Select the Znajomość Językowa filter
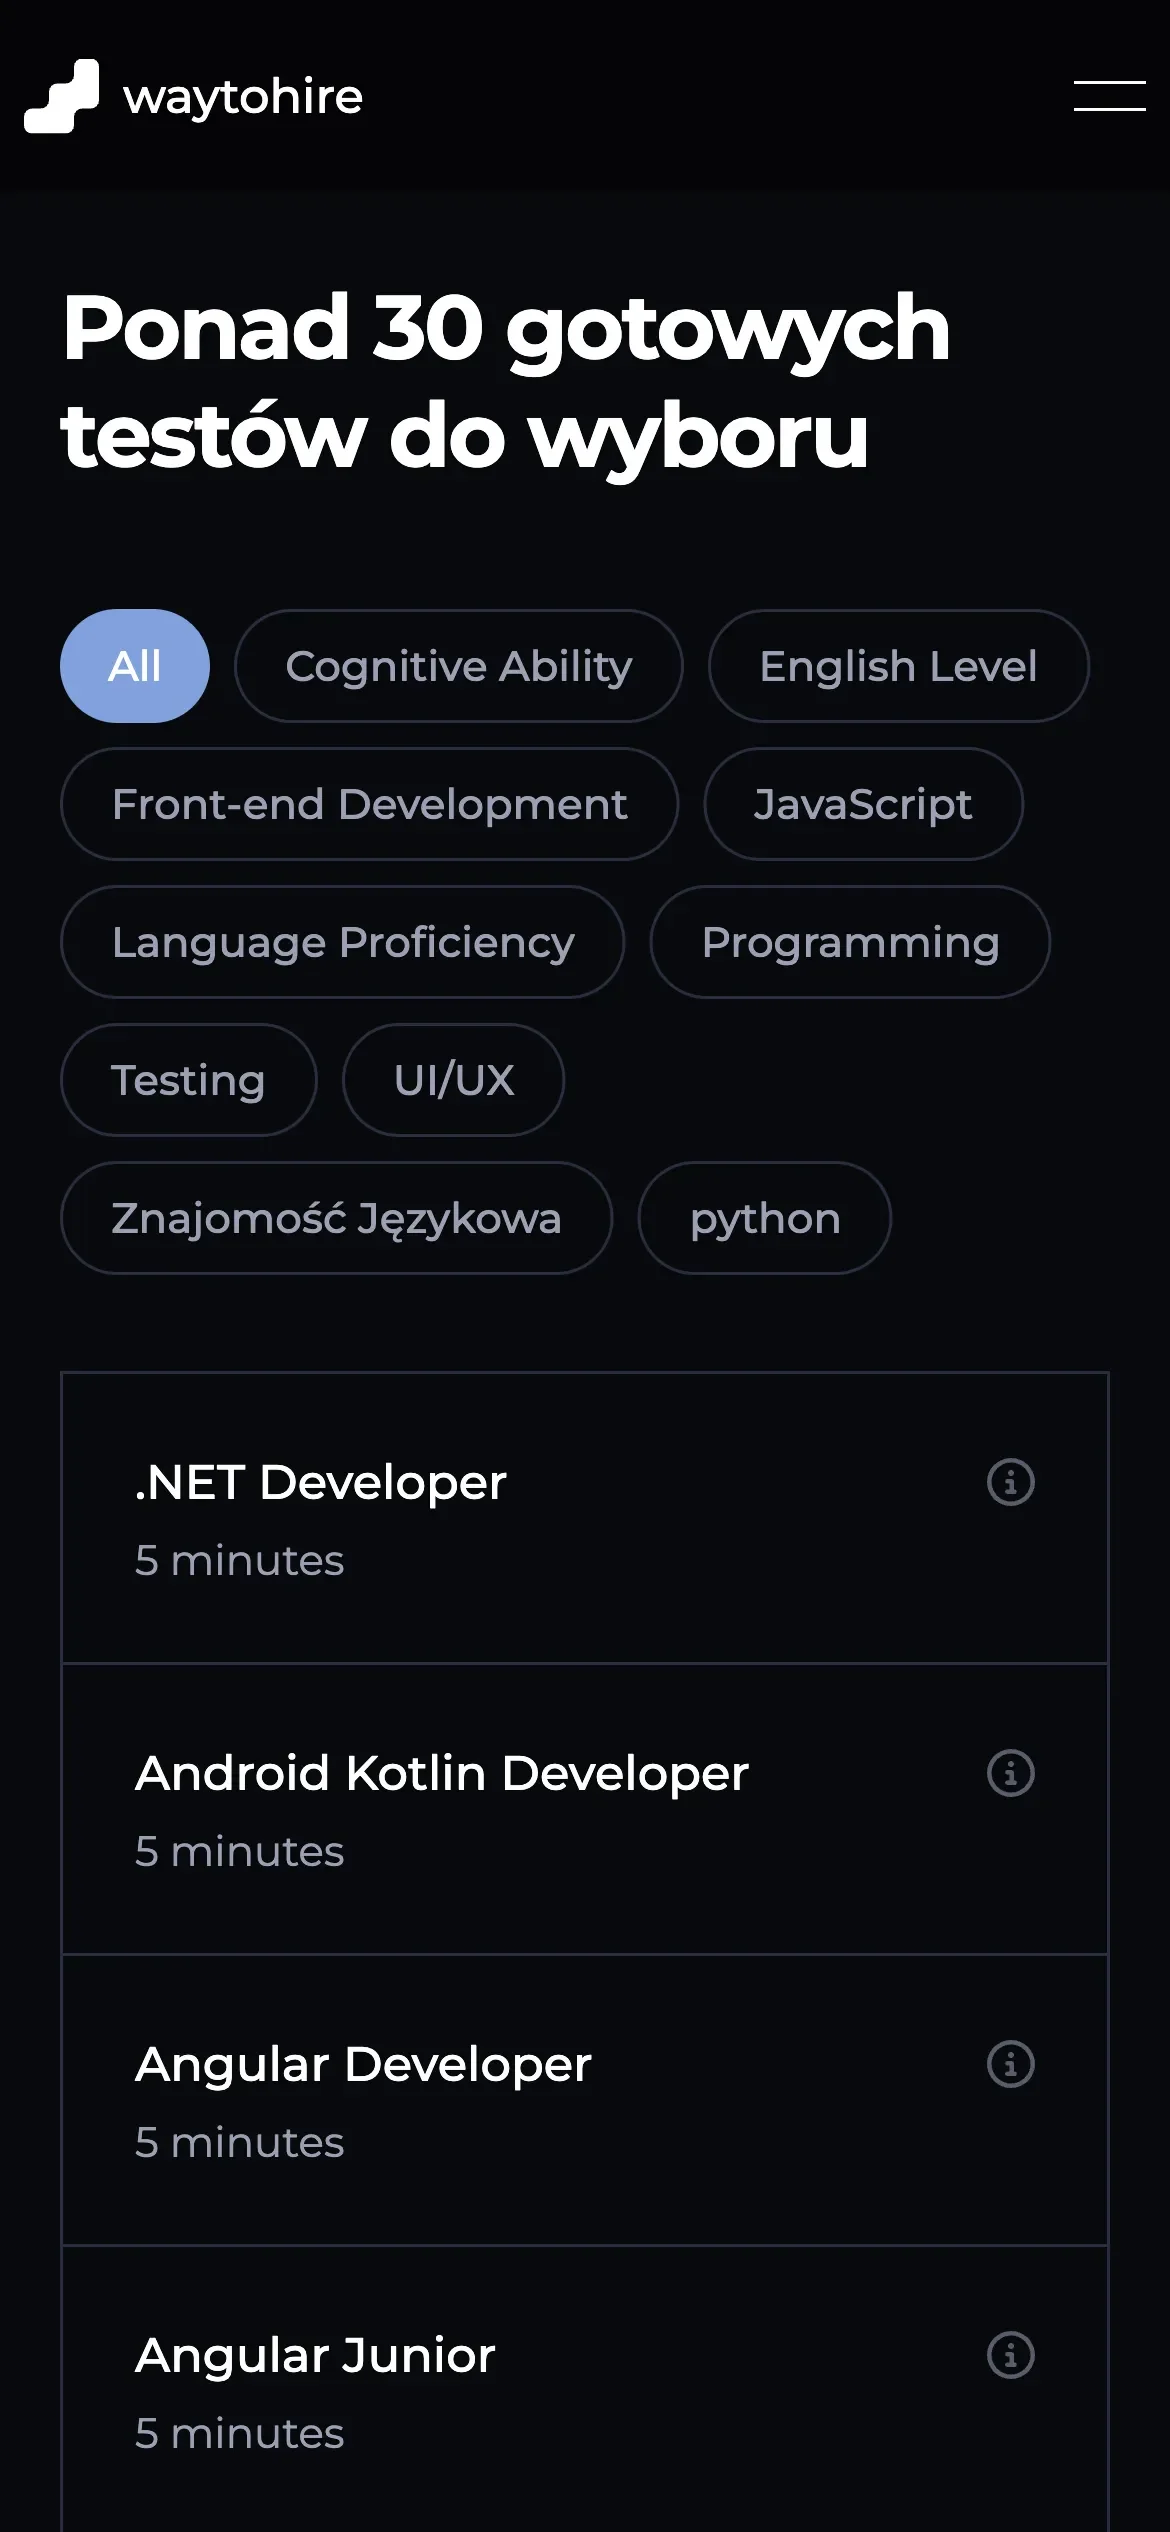1170x2532 pixels. pyautogui.click(x=337, y=1218)
